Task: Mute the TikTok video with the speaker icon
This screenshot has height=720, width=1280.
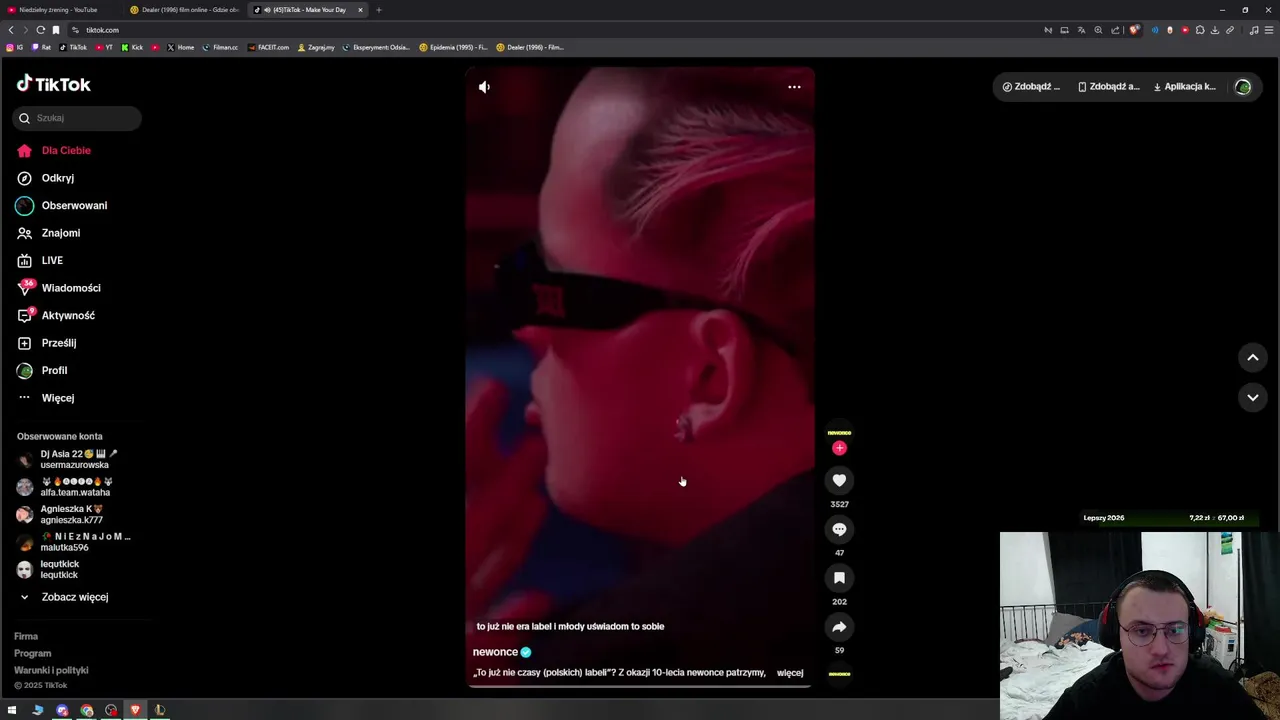Action: pyautogui.click(x=484, y=87)
